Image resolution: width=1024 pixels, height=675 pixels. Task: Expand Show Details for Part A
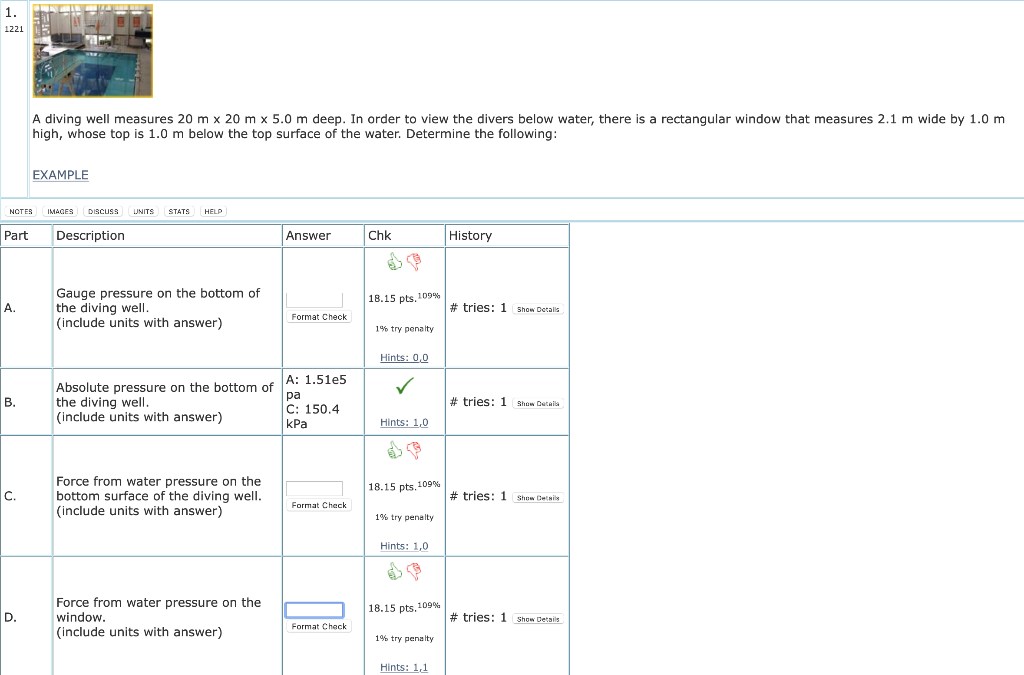click(538, 309)
